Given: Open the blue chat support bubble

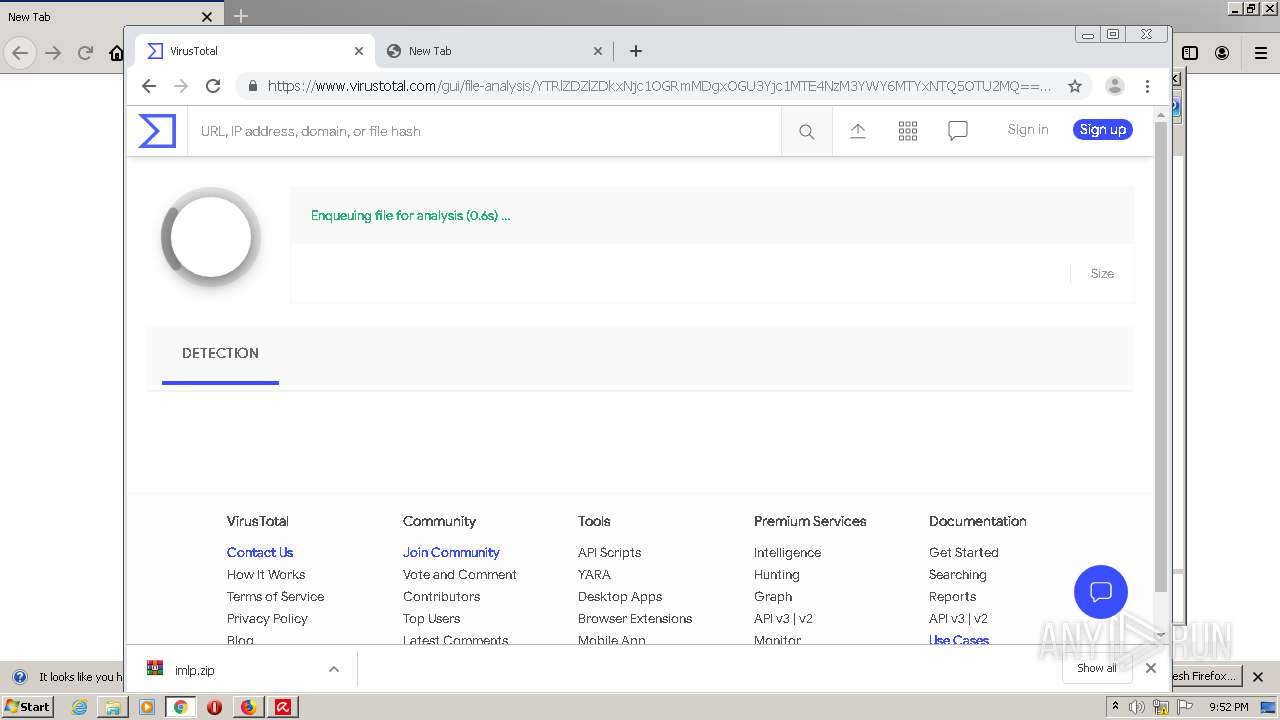Looking at the screenshot, I should pyautogui.click(x=1101, y=592).
